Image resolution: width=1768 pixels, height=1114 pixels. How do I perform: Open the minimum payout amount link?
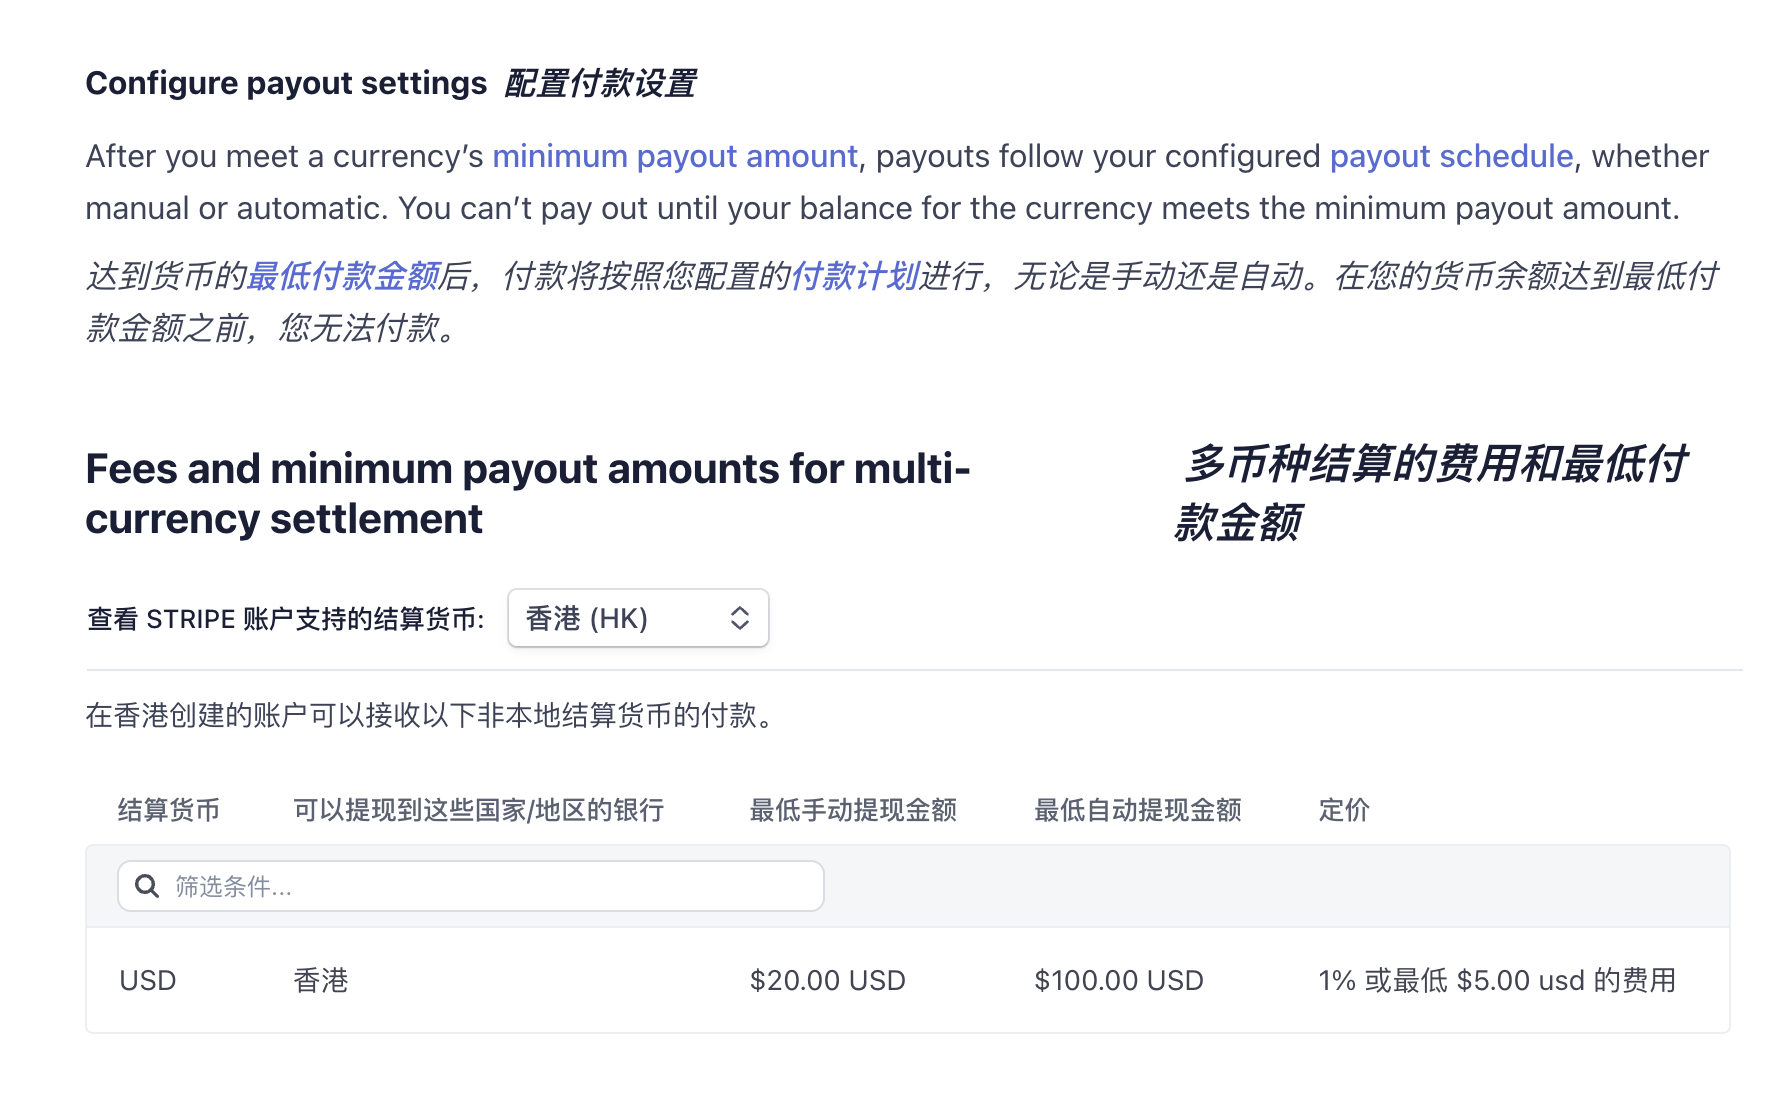[x=675, y=156]
